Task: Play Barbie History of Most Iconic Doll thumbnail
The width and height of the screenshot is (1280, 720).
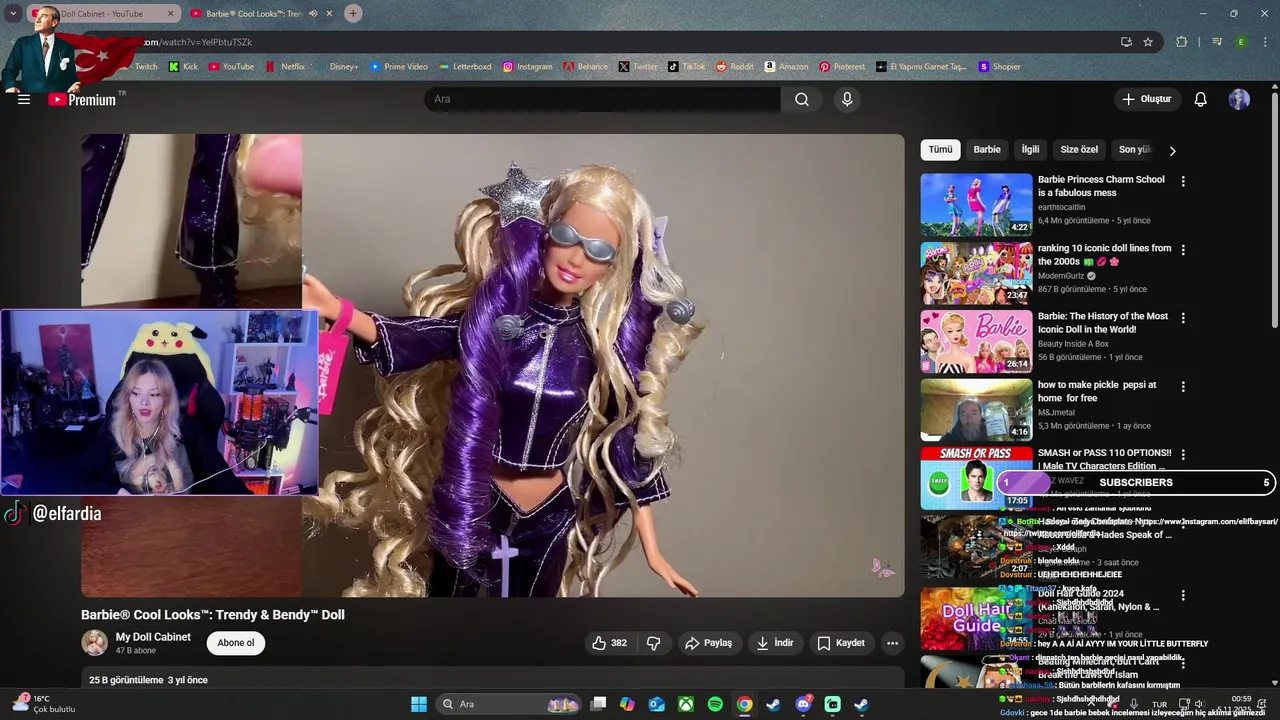Action: (976, 341)
